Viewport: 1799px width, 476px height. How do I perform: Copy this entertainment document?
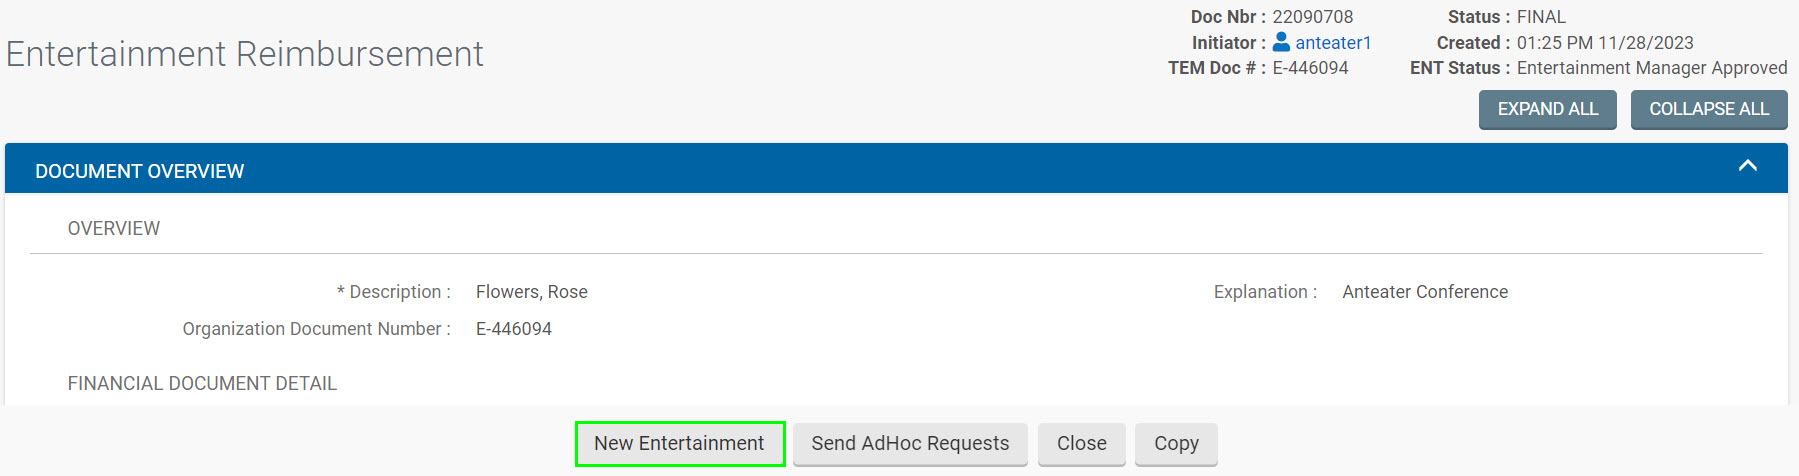pos(1176,443)
